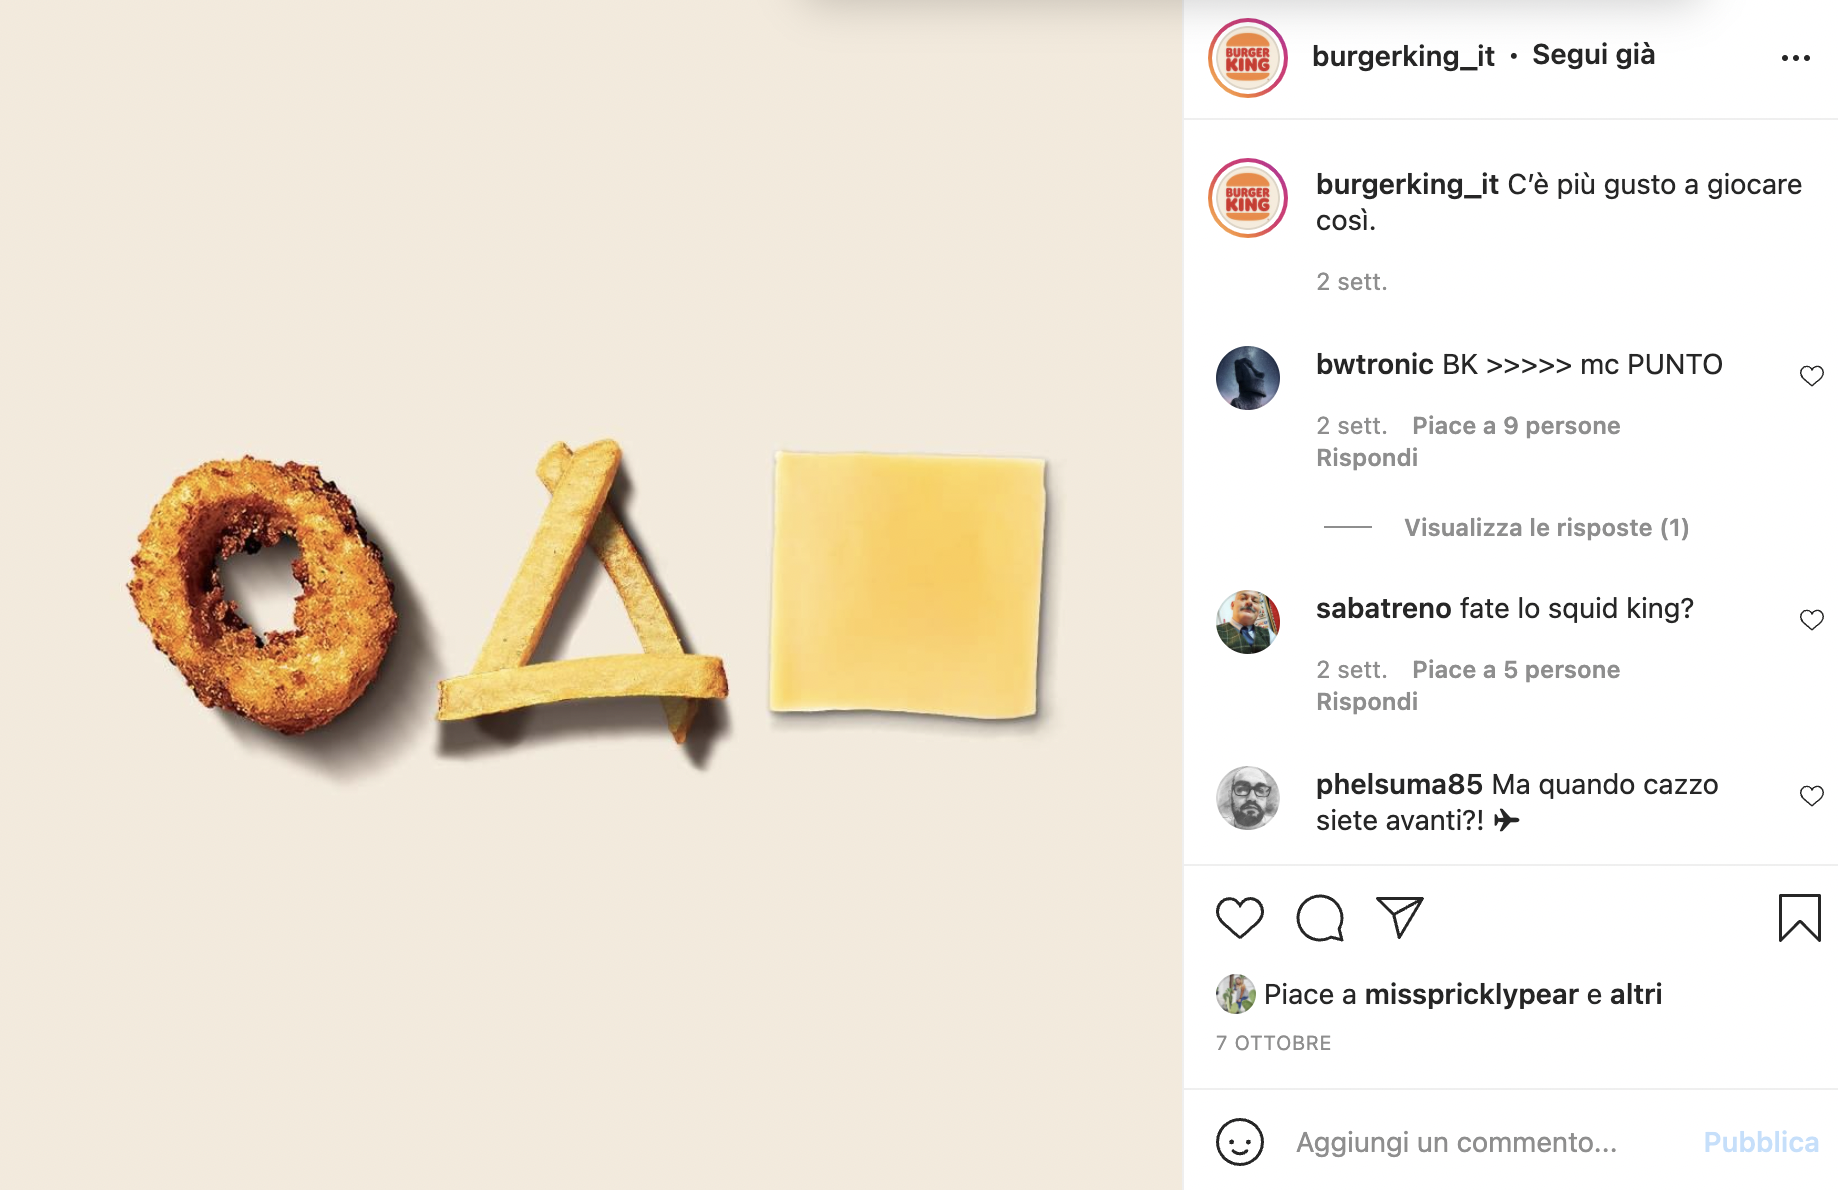Image resolution: width=1838 pixels, height=1190 pixels.
Task: Open misspricklypear profile link
Action: (1471, 995)
